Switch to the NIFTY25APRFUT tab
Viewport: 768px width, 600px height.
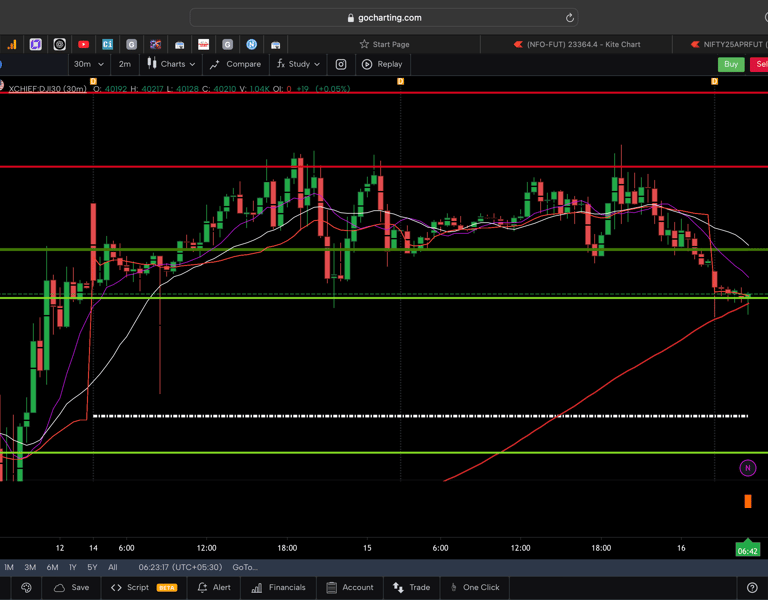tap(720, 44)
